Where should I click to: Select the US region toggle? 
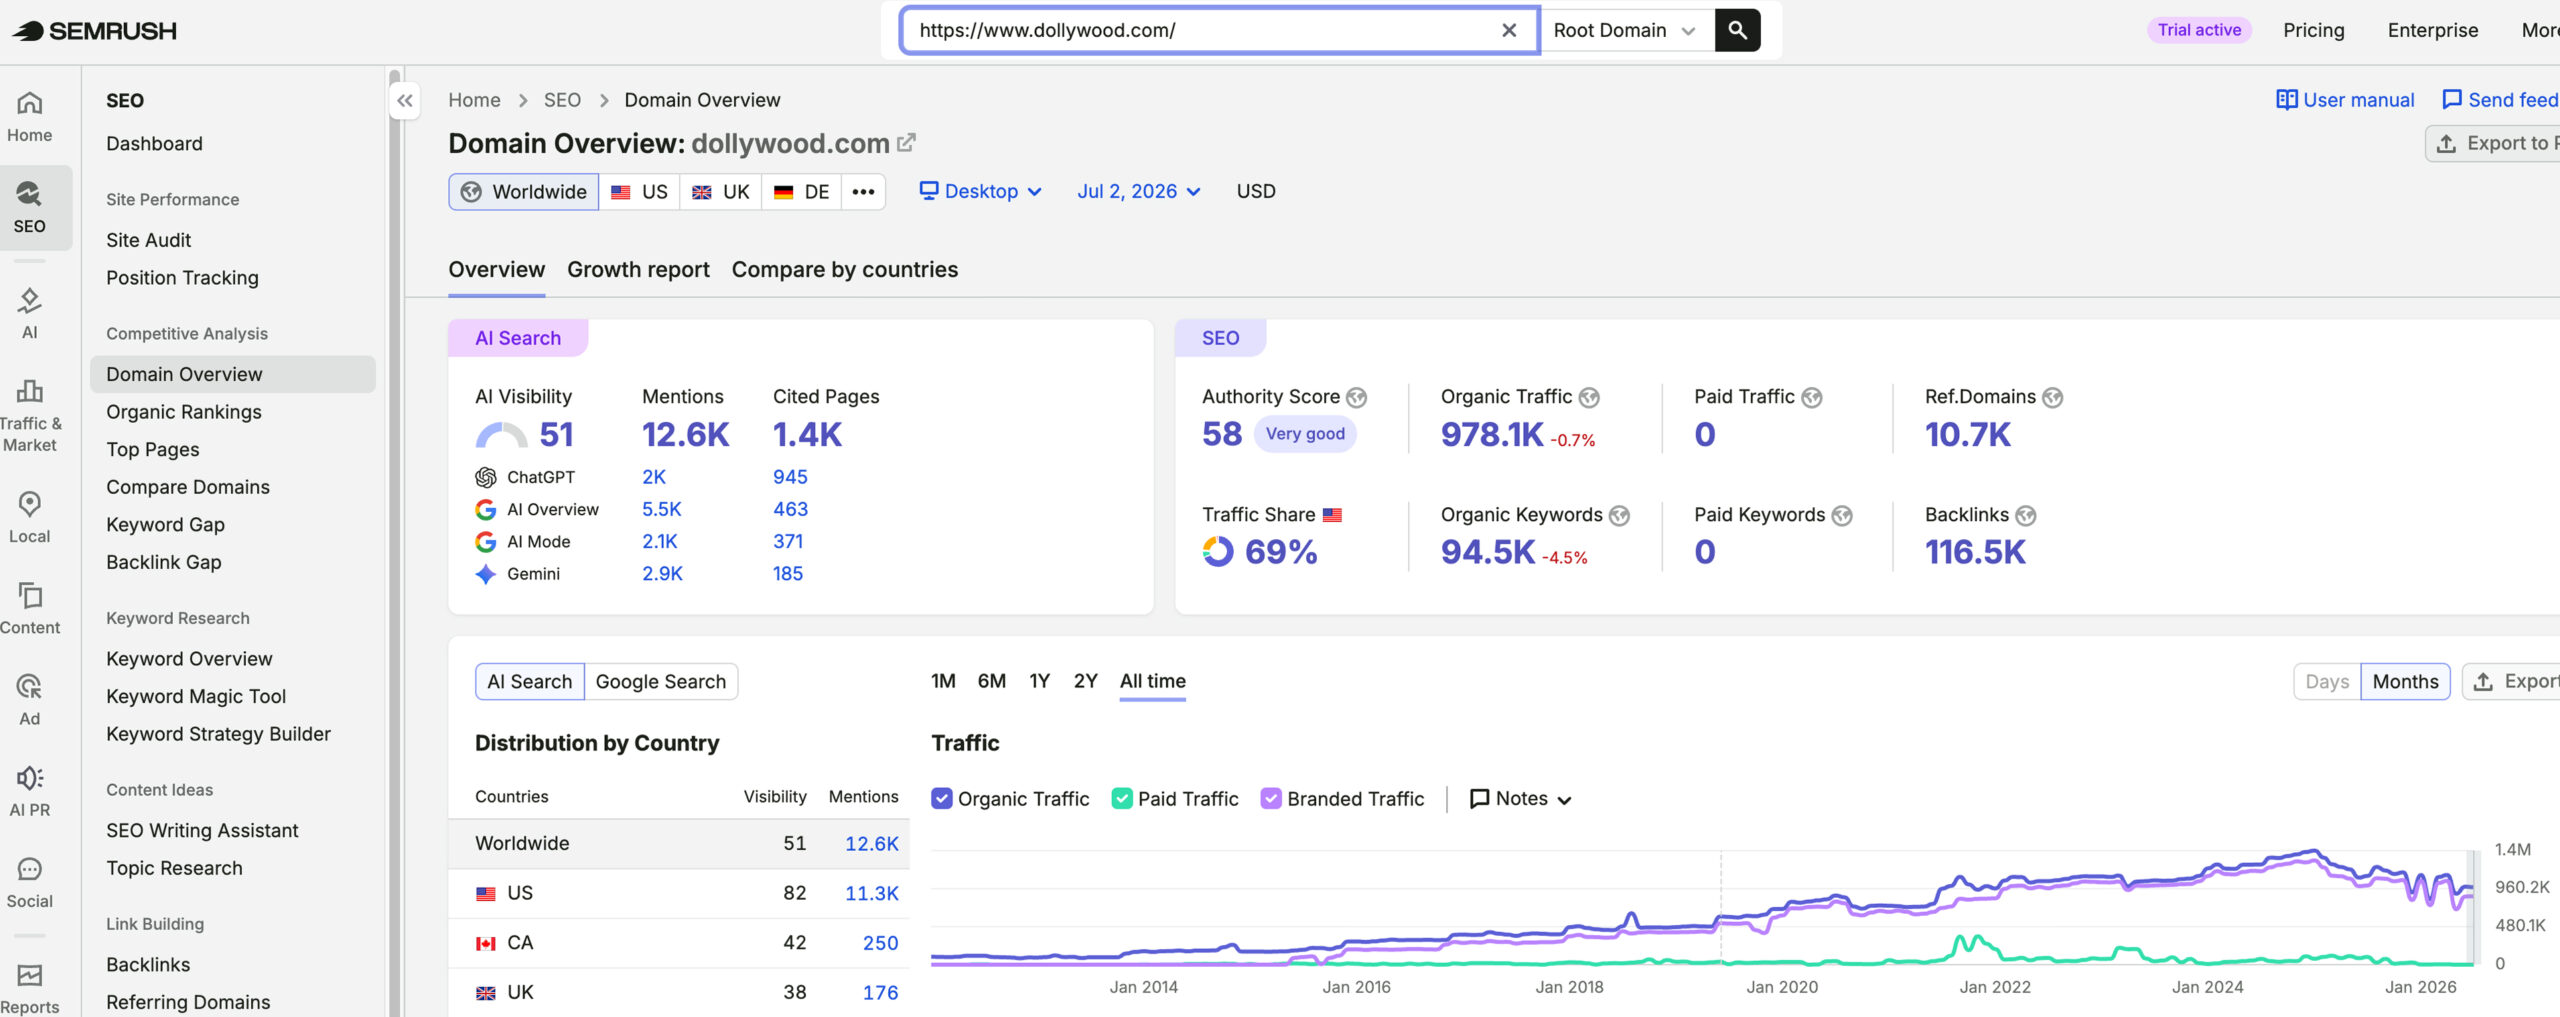click(640, 191)
